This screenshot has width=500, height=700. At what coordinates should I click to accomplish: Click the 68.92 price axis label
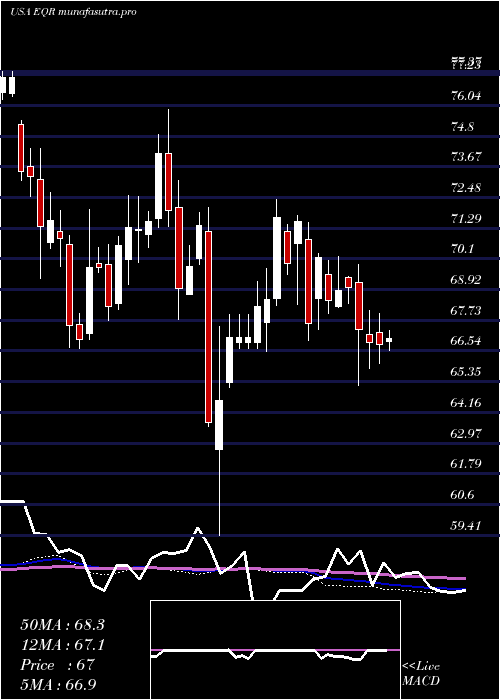466,279
